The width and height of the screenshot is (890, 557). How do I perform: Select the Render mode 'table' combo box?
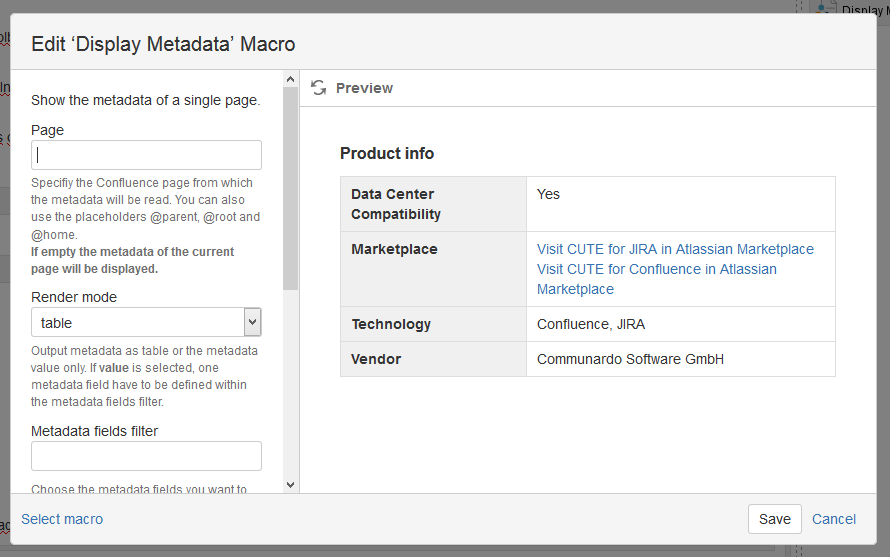(138, 322)
